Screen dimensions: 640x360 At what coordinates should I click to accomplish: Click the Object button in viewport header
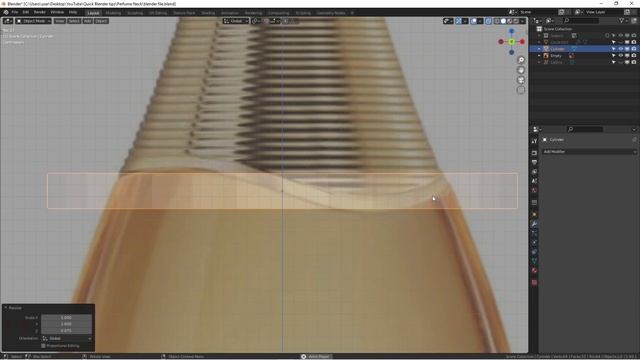(x=101, y=21)
